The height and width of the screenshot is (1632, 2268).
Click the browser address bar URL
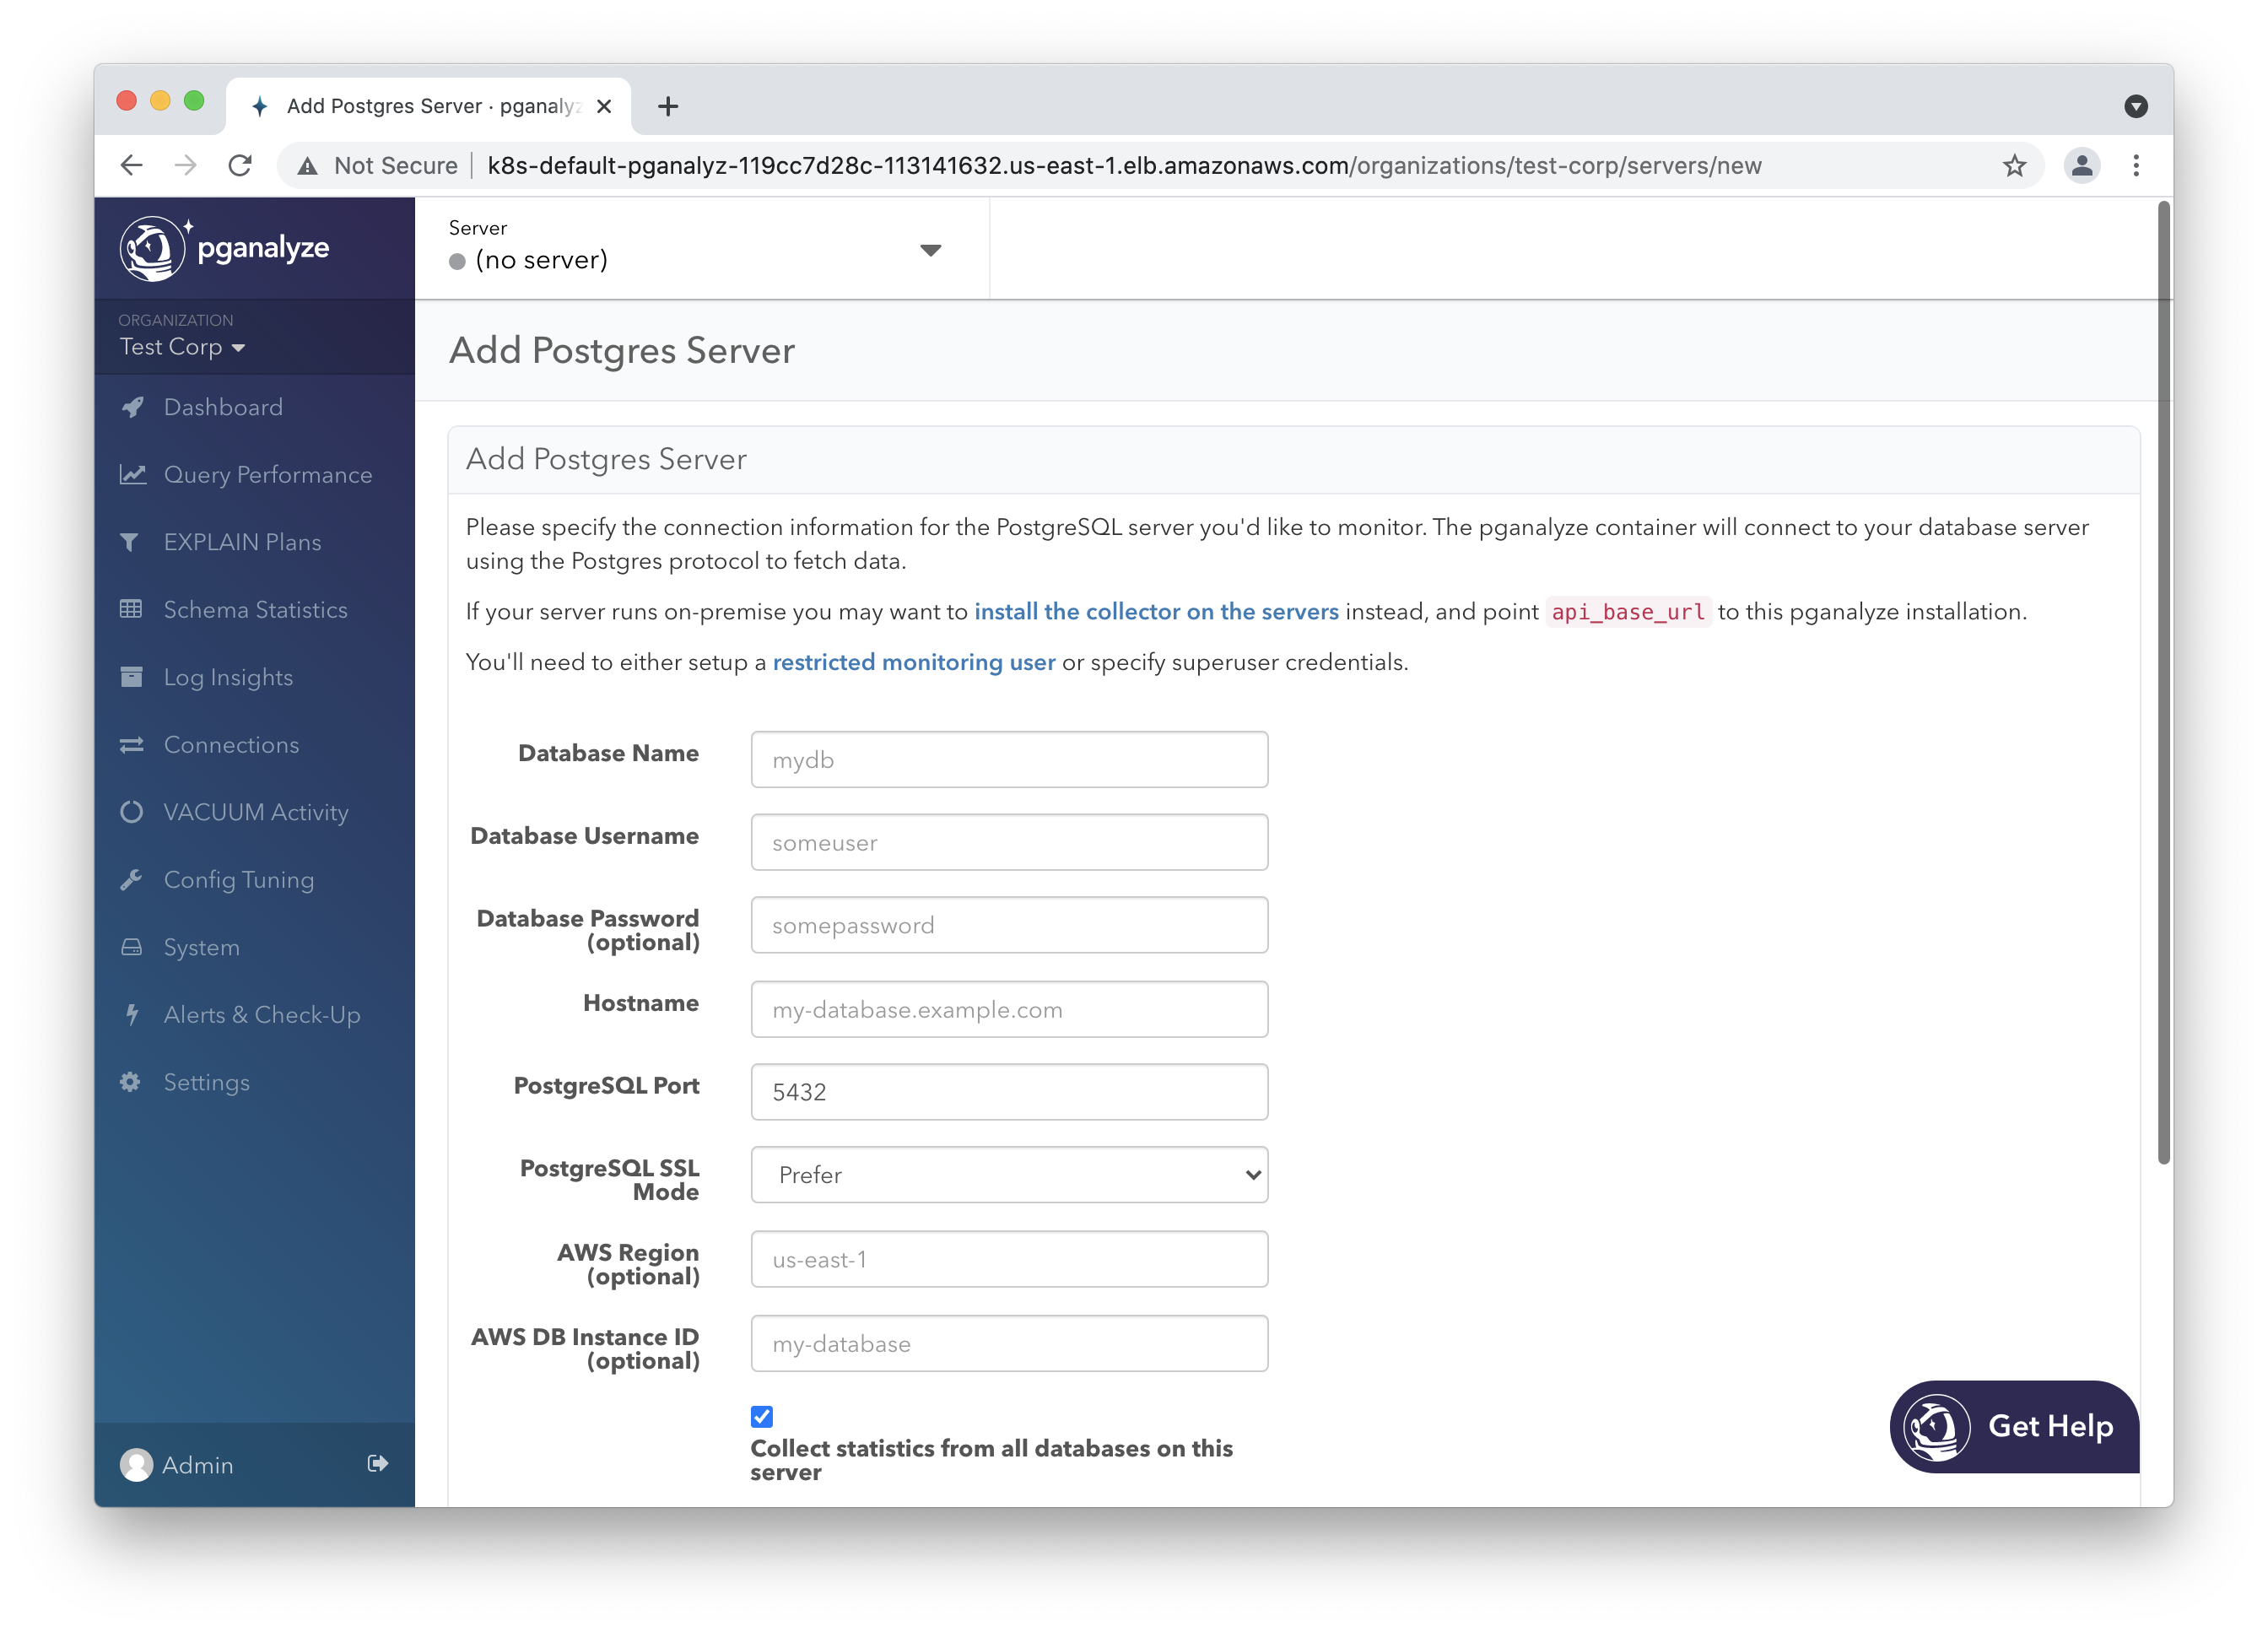1124,165
